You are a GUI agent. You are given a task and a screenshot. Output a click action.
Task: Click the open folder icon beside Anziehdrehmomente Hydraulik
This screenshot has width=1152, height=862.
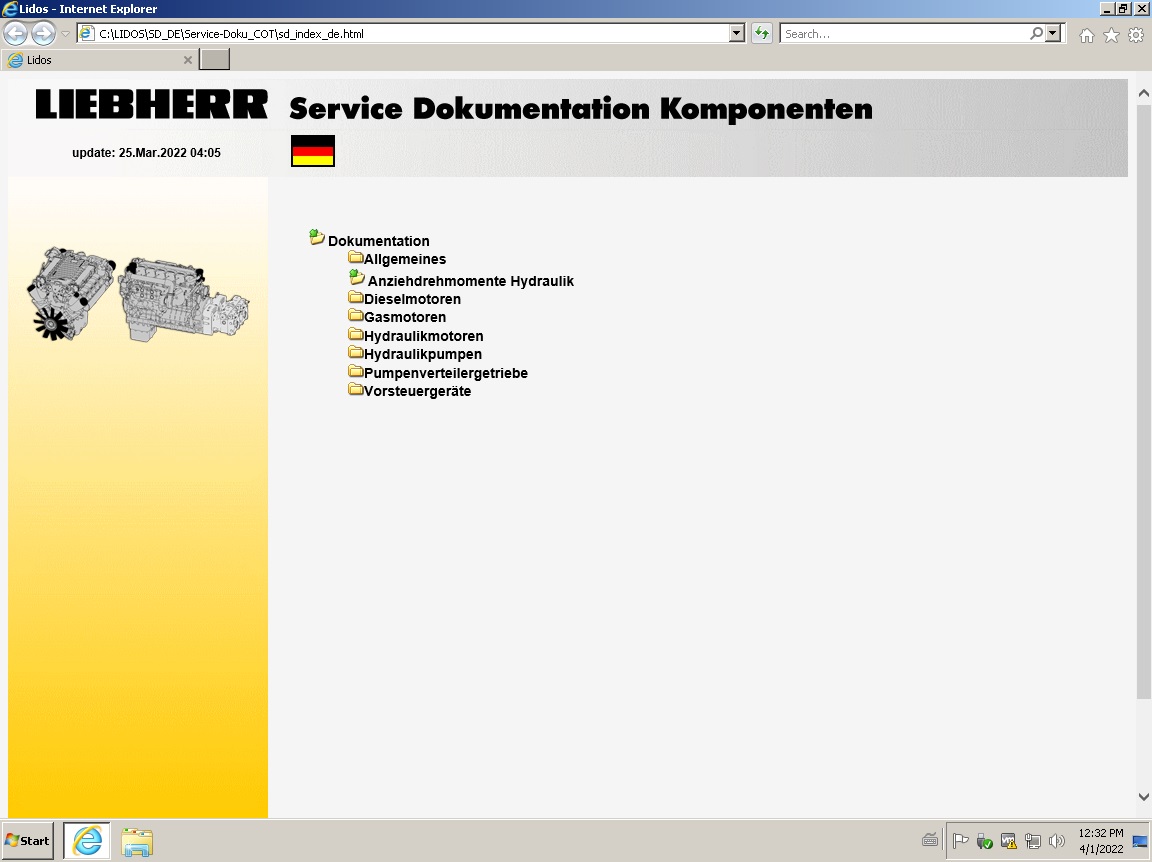point(357,277)
